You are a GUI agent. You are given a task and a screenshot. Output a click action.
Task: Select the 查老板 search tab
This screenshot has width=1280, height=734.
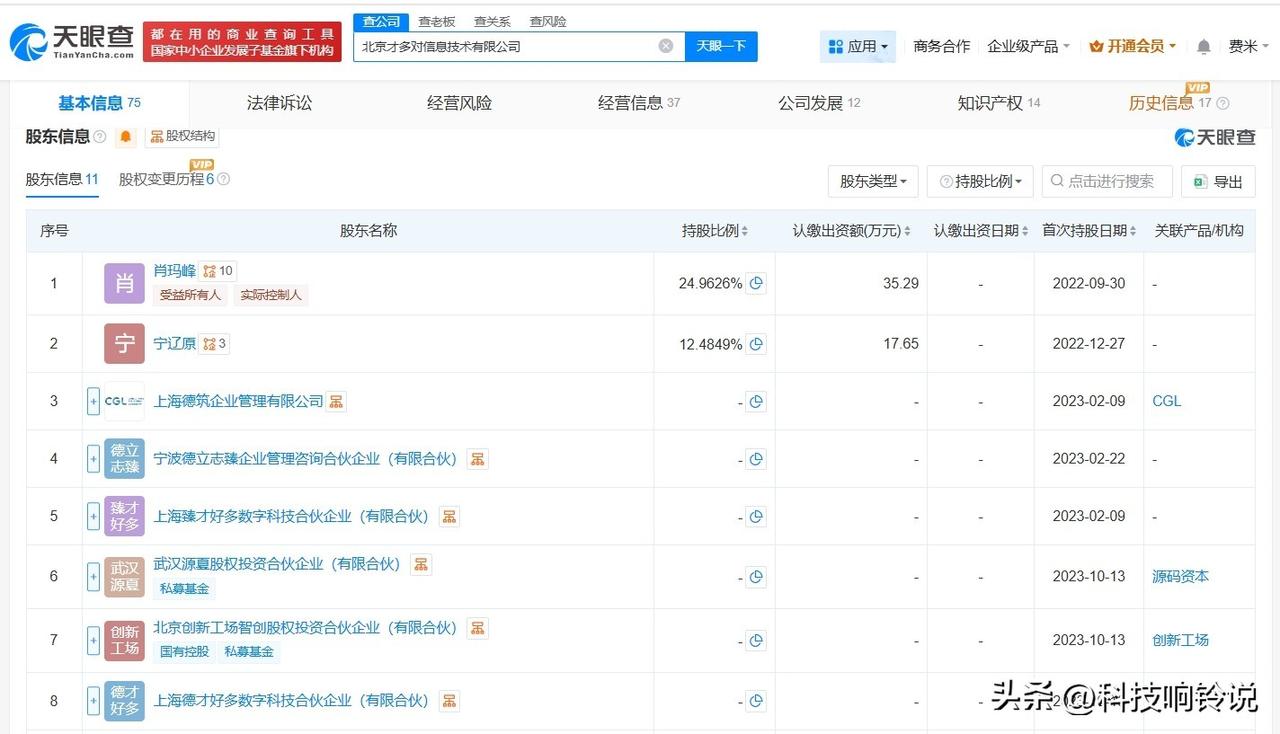click(436, 21)
